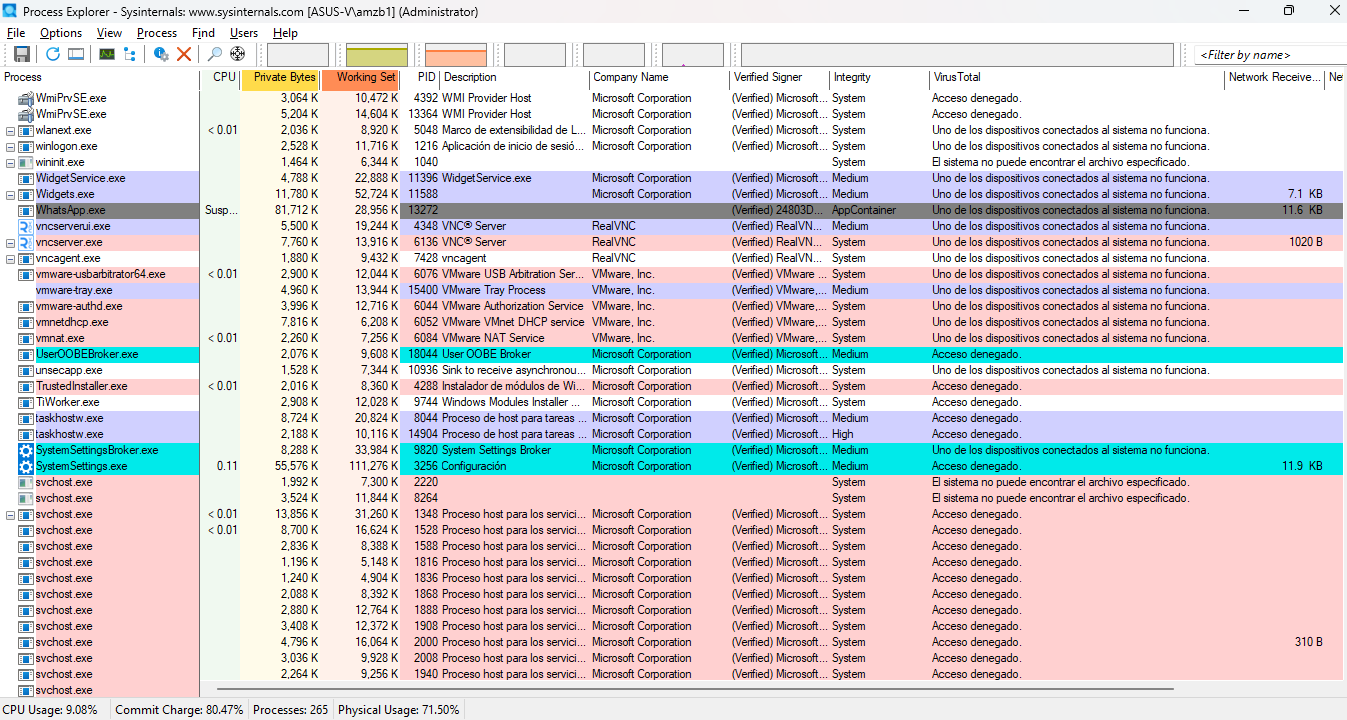The width and height of the screenshot is (1347, 720).
Task: Select the TiWorker.exe process row
Action: [x=673, y=402]
